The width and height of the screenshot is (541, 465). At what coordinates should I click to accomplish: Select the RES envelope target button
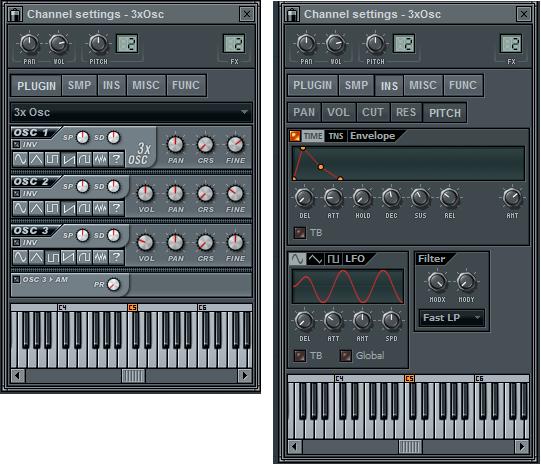pyautogui.click(x=406, y=112)
